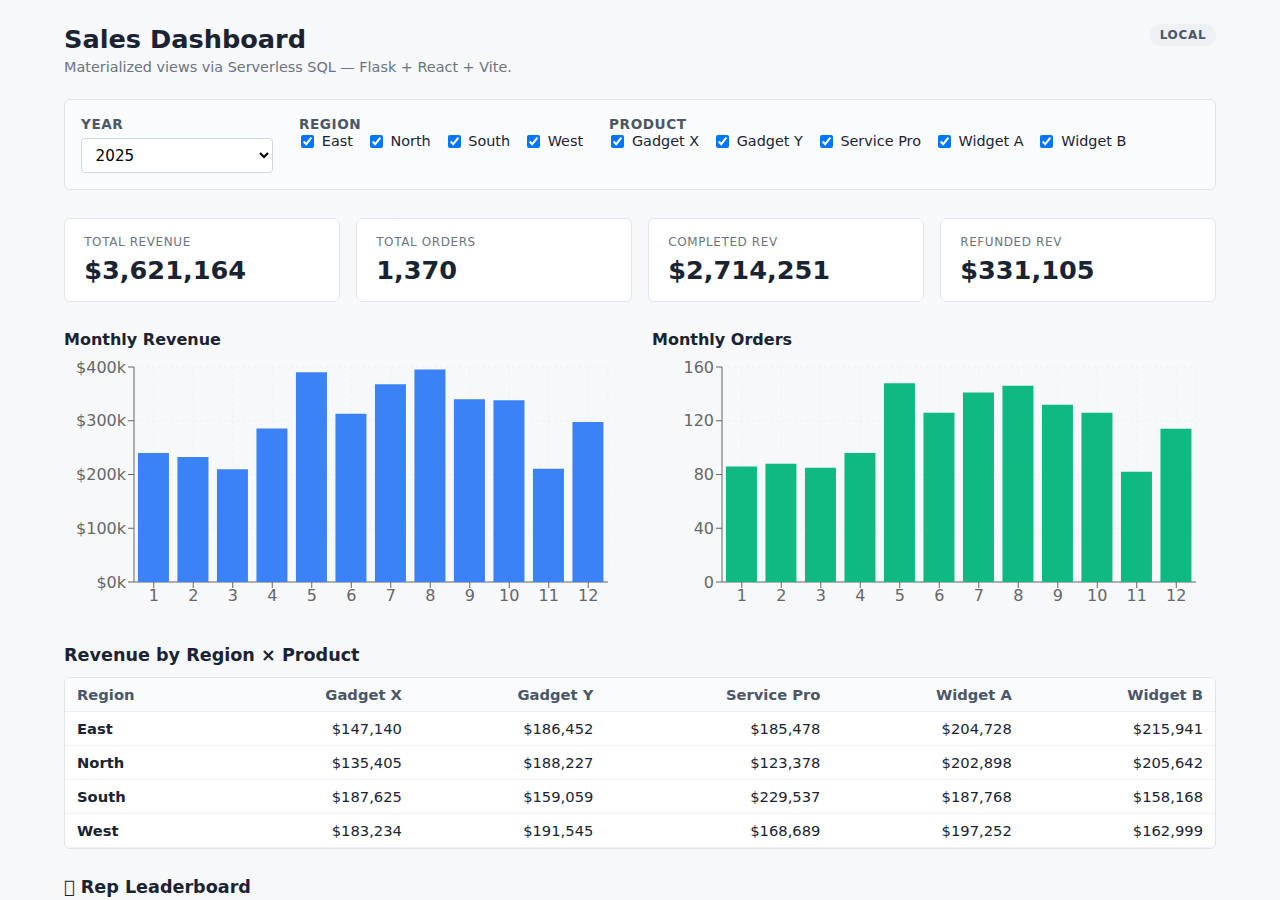
Task: Click the Monthly Revenue chart title
Action: pyautogui.click(x=142, y=340)
